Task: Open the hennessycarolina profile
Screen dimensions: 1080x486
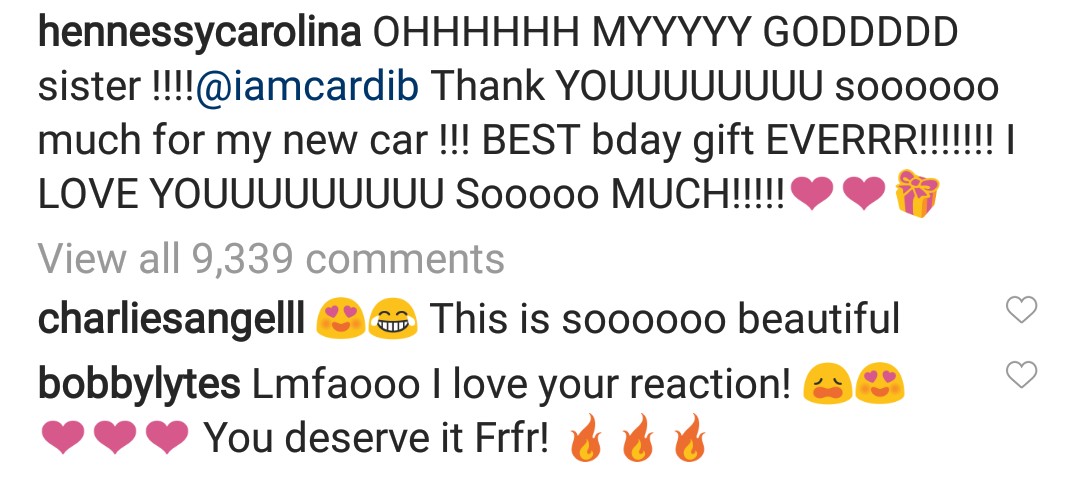Action: [x=200, y=32]
